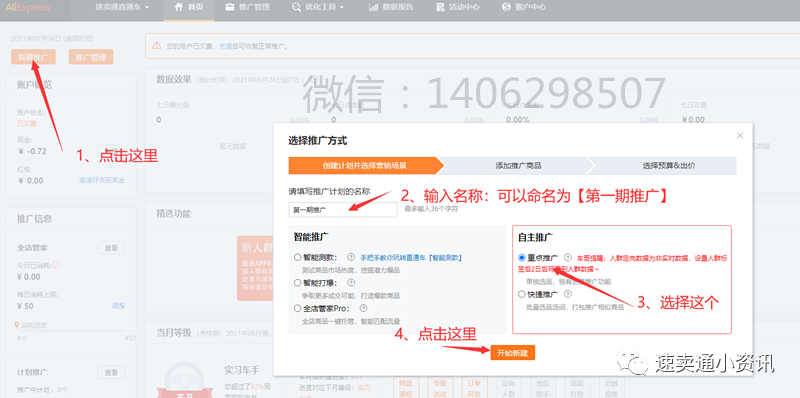Click the coin icon beside 账户中心
Screen dimensions: 800x398
point(506,7)
